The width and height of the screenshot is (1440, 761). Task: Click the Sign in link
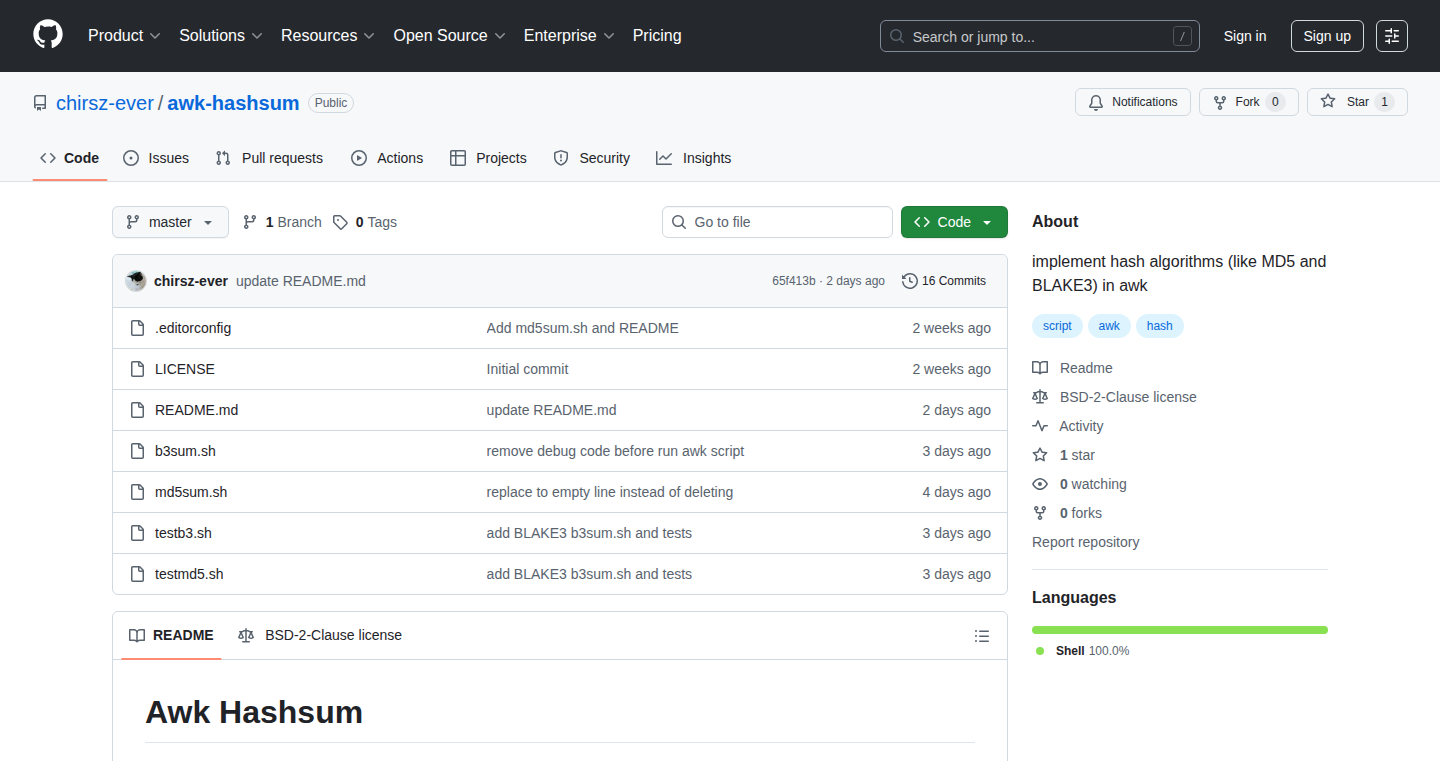coord(1245,36)
